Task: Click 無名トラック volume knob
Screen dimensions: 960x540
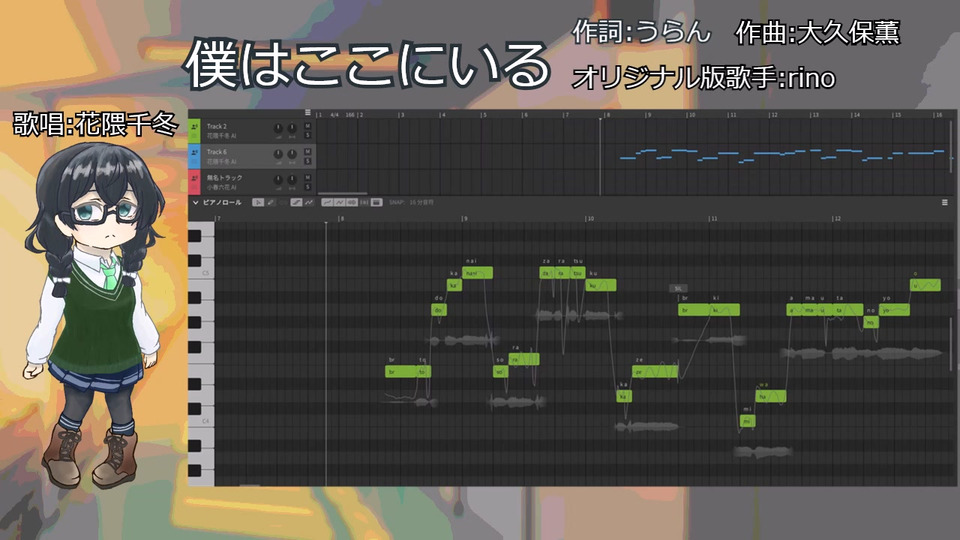Action: click(x=278, y=179)
